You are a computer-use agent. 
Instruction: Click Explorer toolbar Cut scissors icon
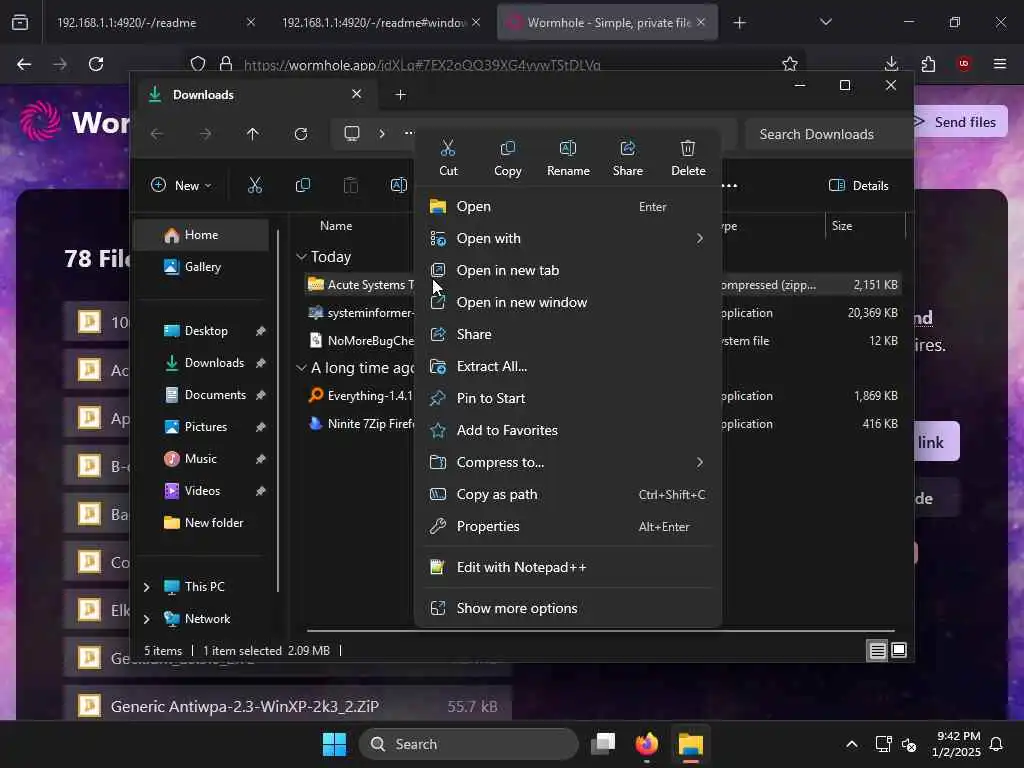(255, 185)
